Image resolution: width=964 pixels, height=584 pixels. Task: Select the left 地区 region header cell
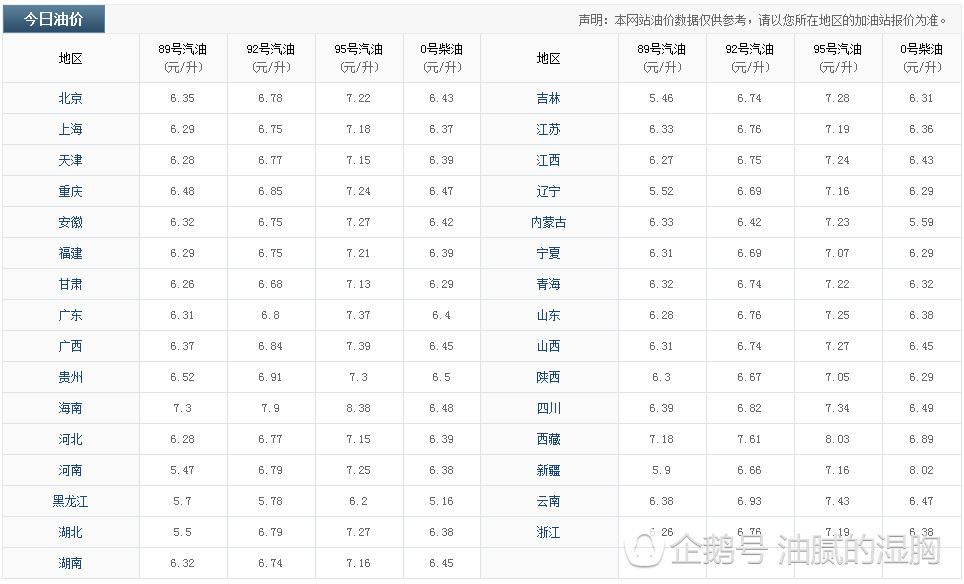coord(67,57)
